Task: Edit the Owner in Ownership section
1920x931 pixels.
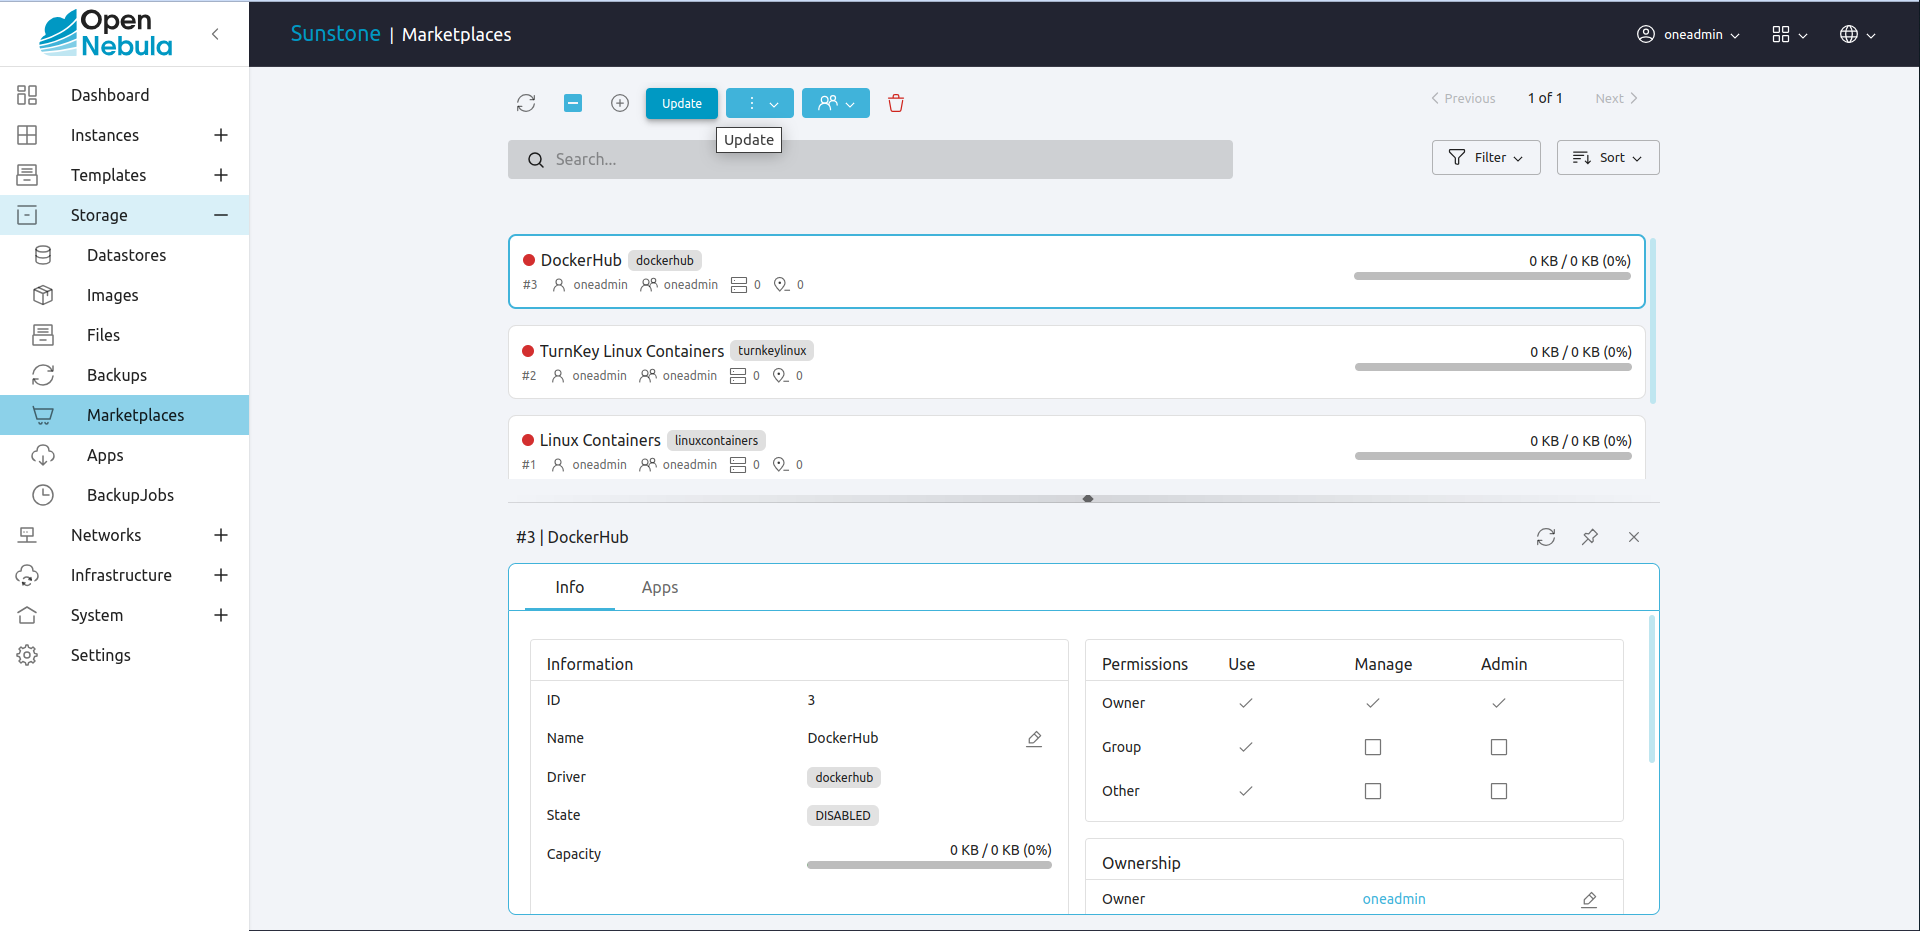Action: pos(1589,899)
